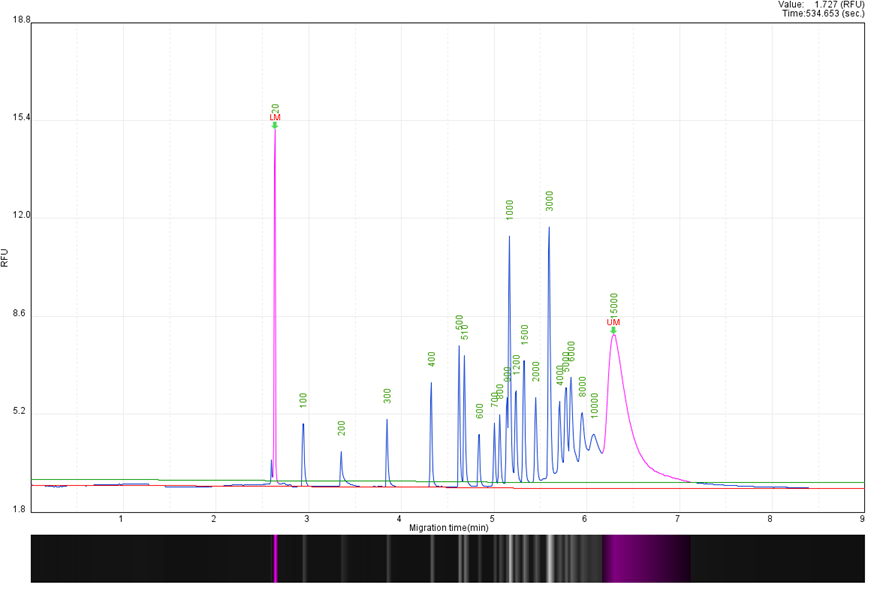Image resolution: width=886 pixels, height=594 pixels.
Task: Click the Time readout in seconds
Action: [x=822, y=14]
